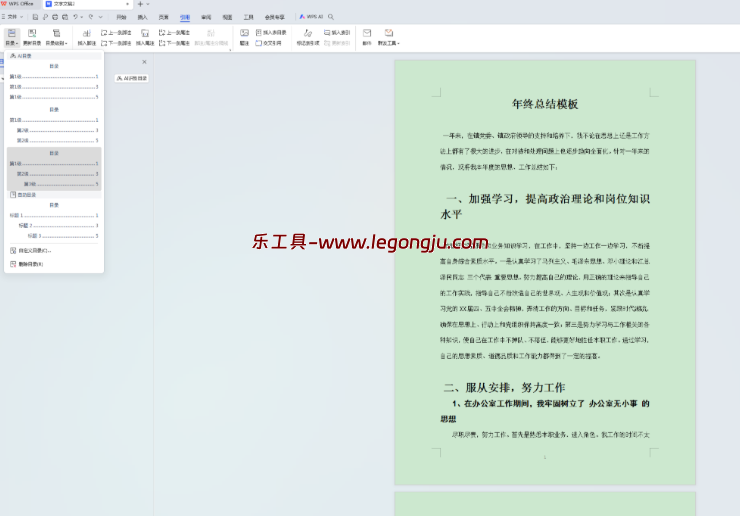Choose the first TOC preview with only level-1 entries
740x516 pixels.
(54, 82)
